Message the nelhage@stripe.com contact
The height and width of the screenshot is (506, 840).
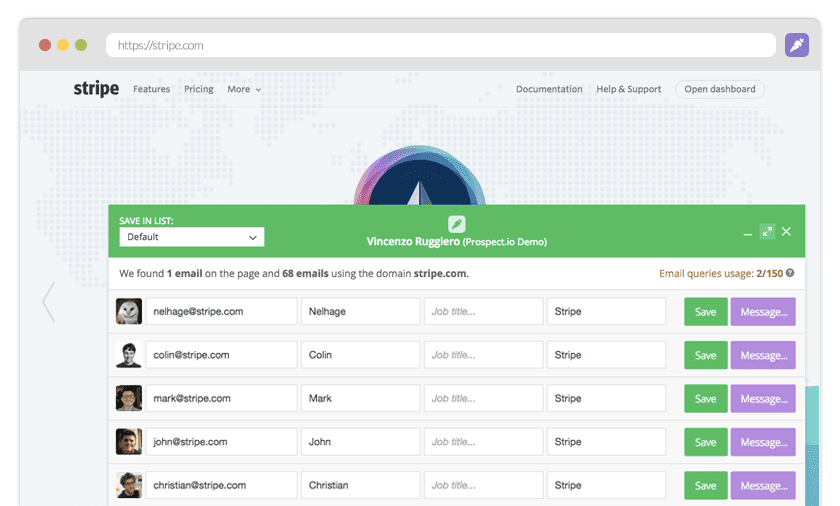pos(763,312)
